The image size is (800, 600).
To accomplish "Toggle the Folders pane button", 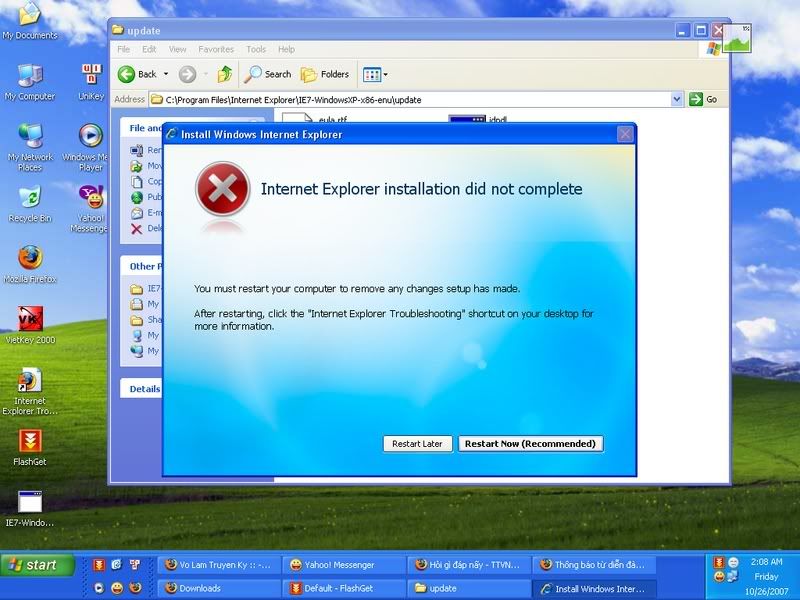I will pyautogui.click(x=324, y=74).
